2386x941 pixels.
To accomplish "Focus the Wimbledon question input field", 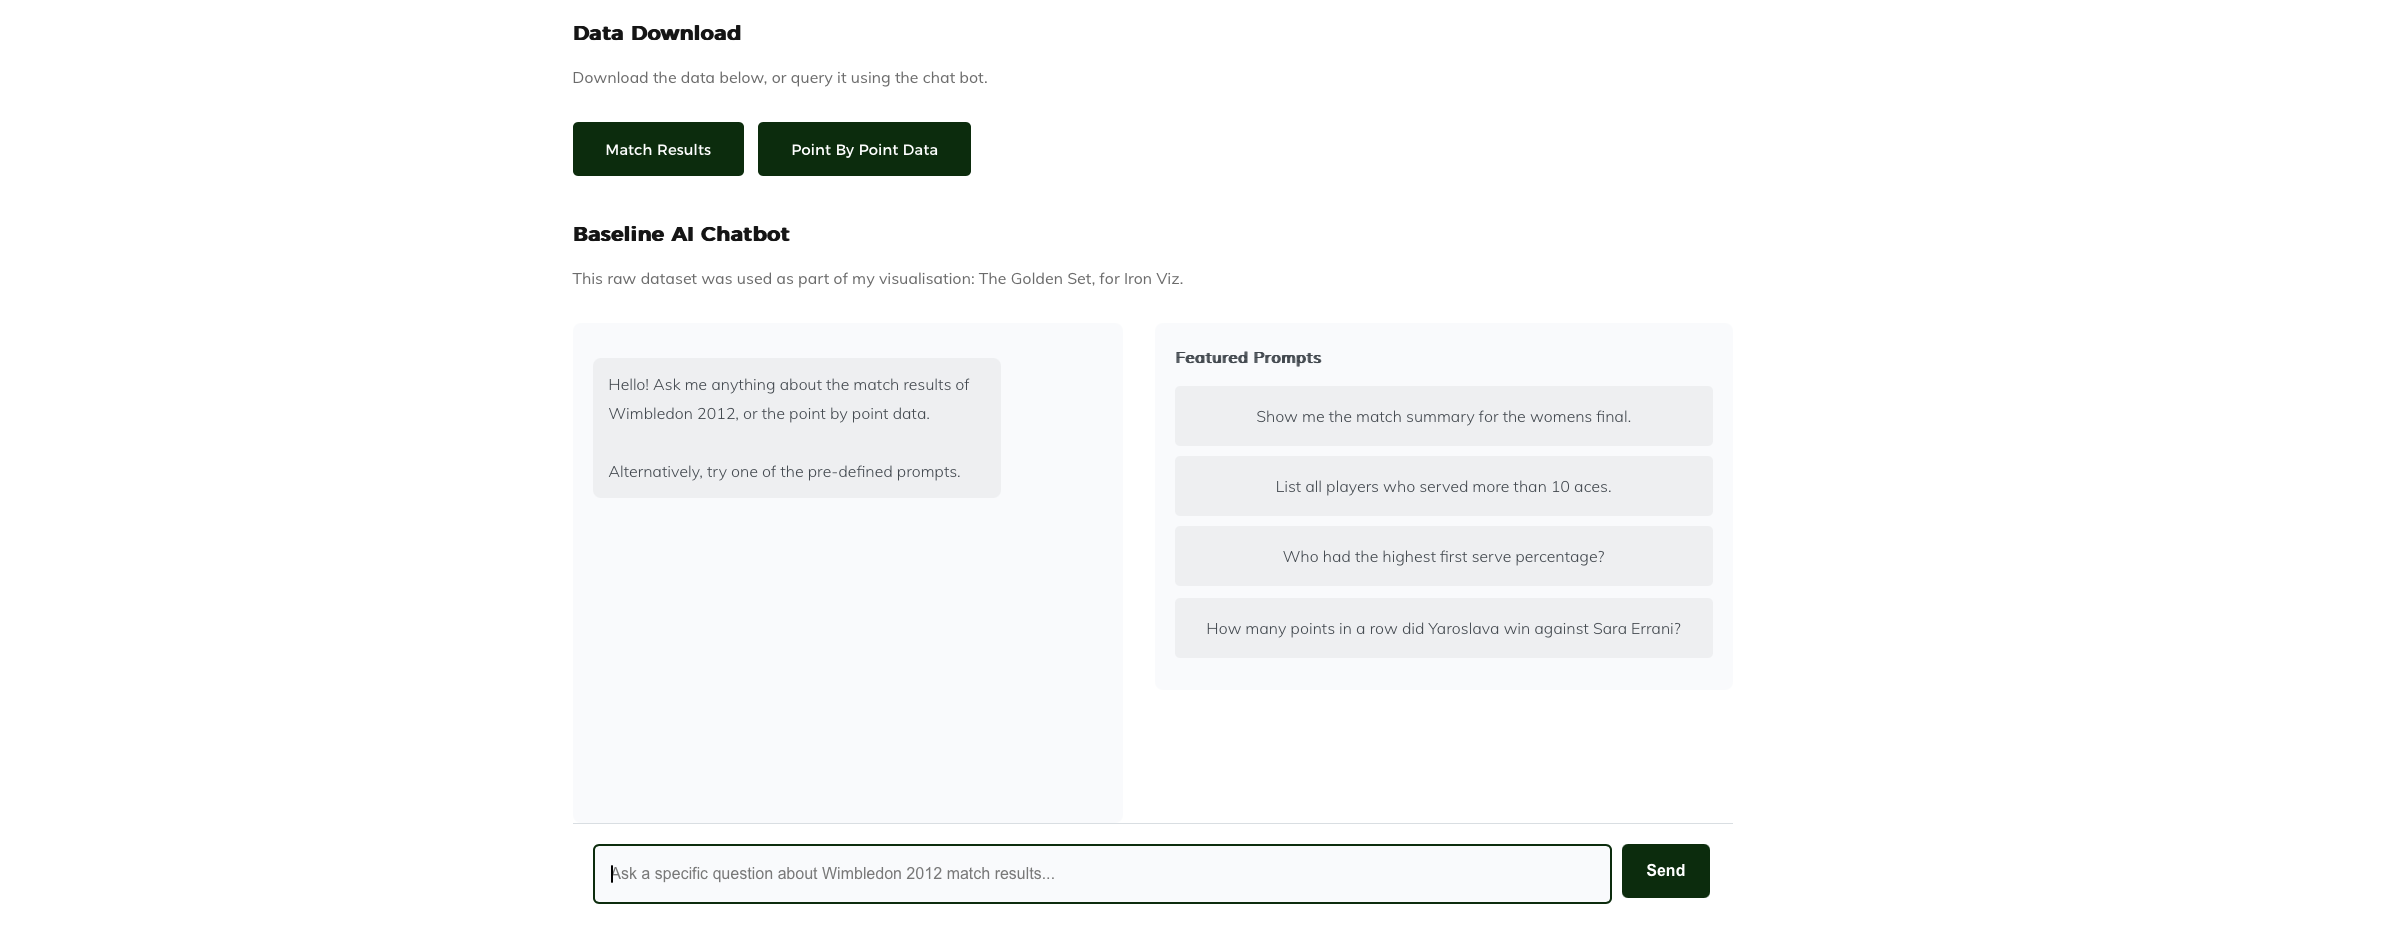I will point(1101,873).
